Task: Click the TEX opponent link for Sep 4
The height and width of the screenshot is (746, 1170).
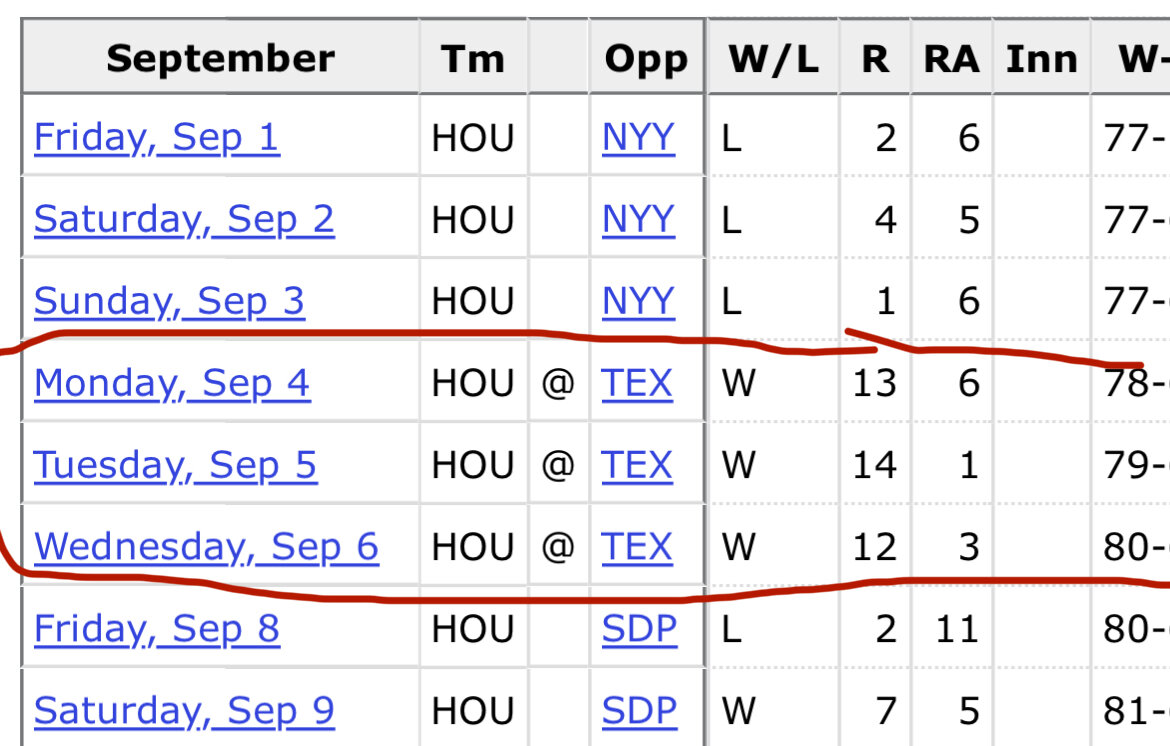Action: [x=637, y=384]
